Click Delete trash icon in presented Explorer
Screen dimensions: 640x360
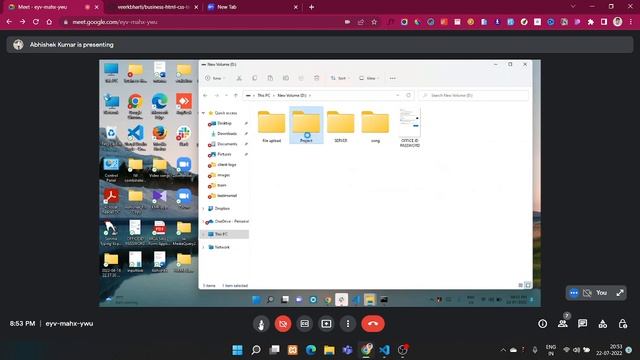[x=316, y=78]
